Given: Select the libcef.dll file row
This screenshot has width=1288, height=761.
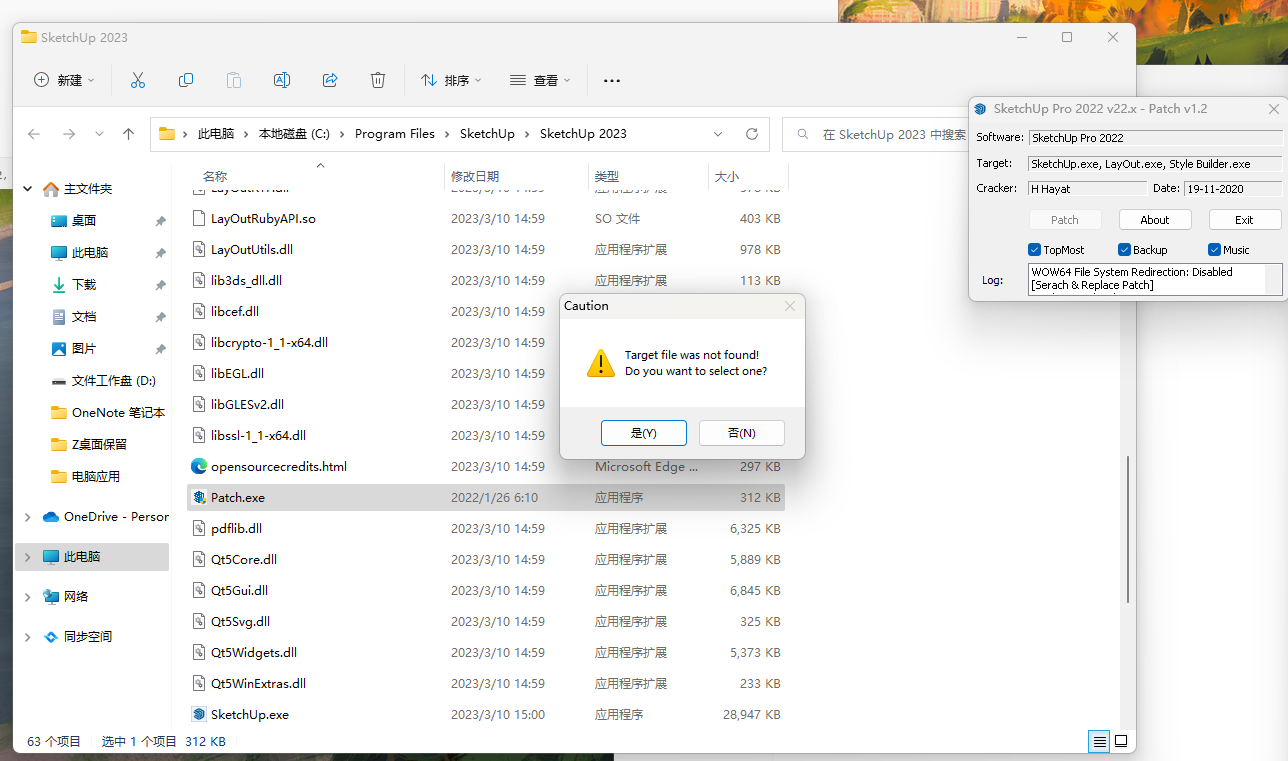Looking at the screenshot, I should coord(486,311).
